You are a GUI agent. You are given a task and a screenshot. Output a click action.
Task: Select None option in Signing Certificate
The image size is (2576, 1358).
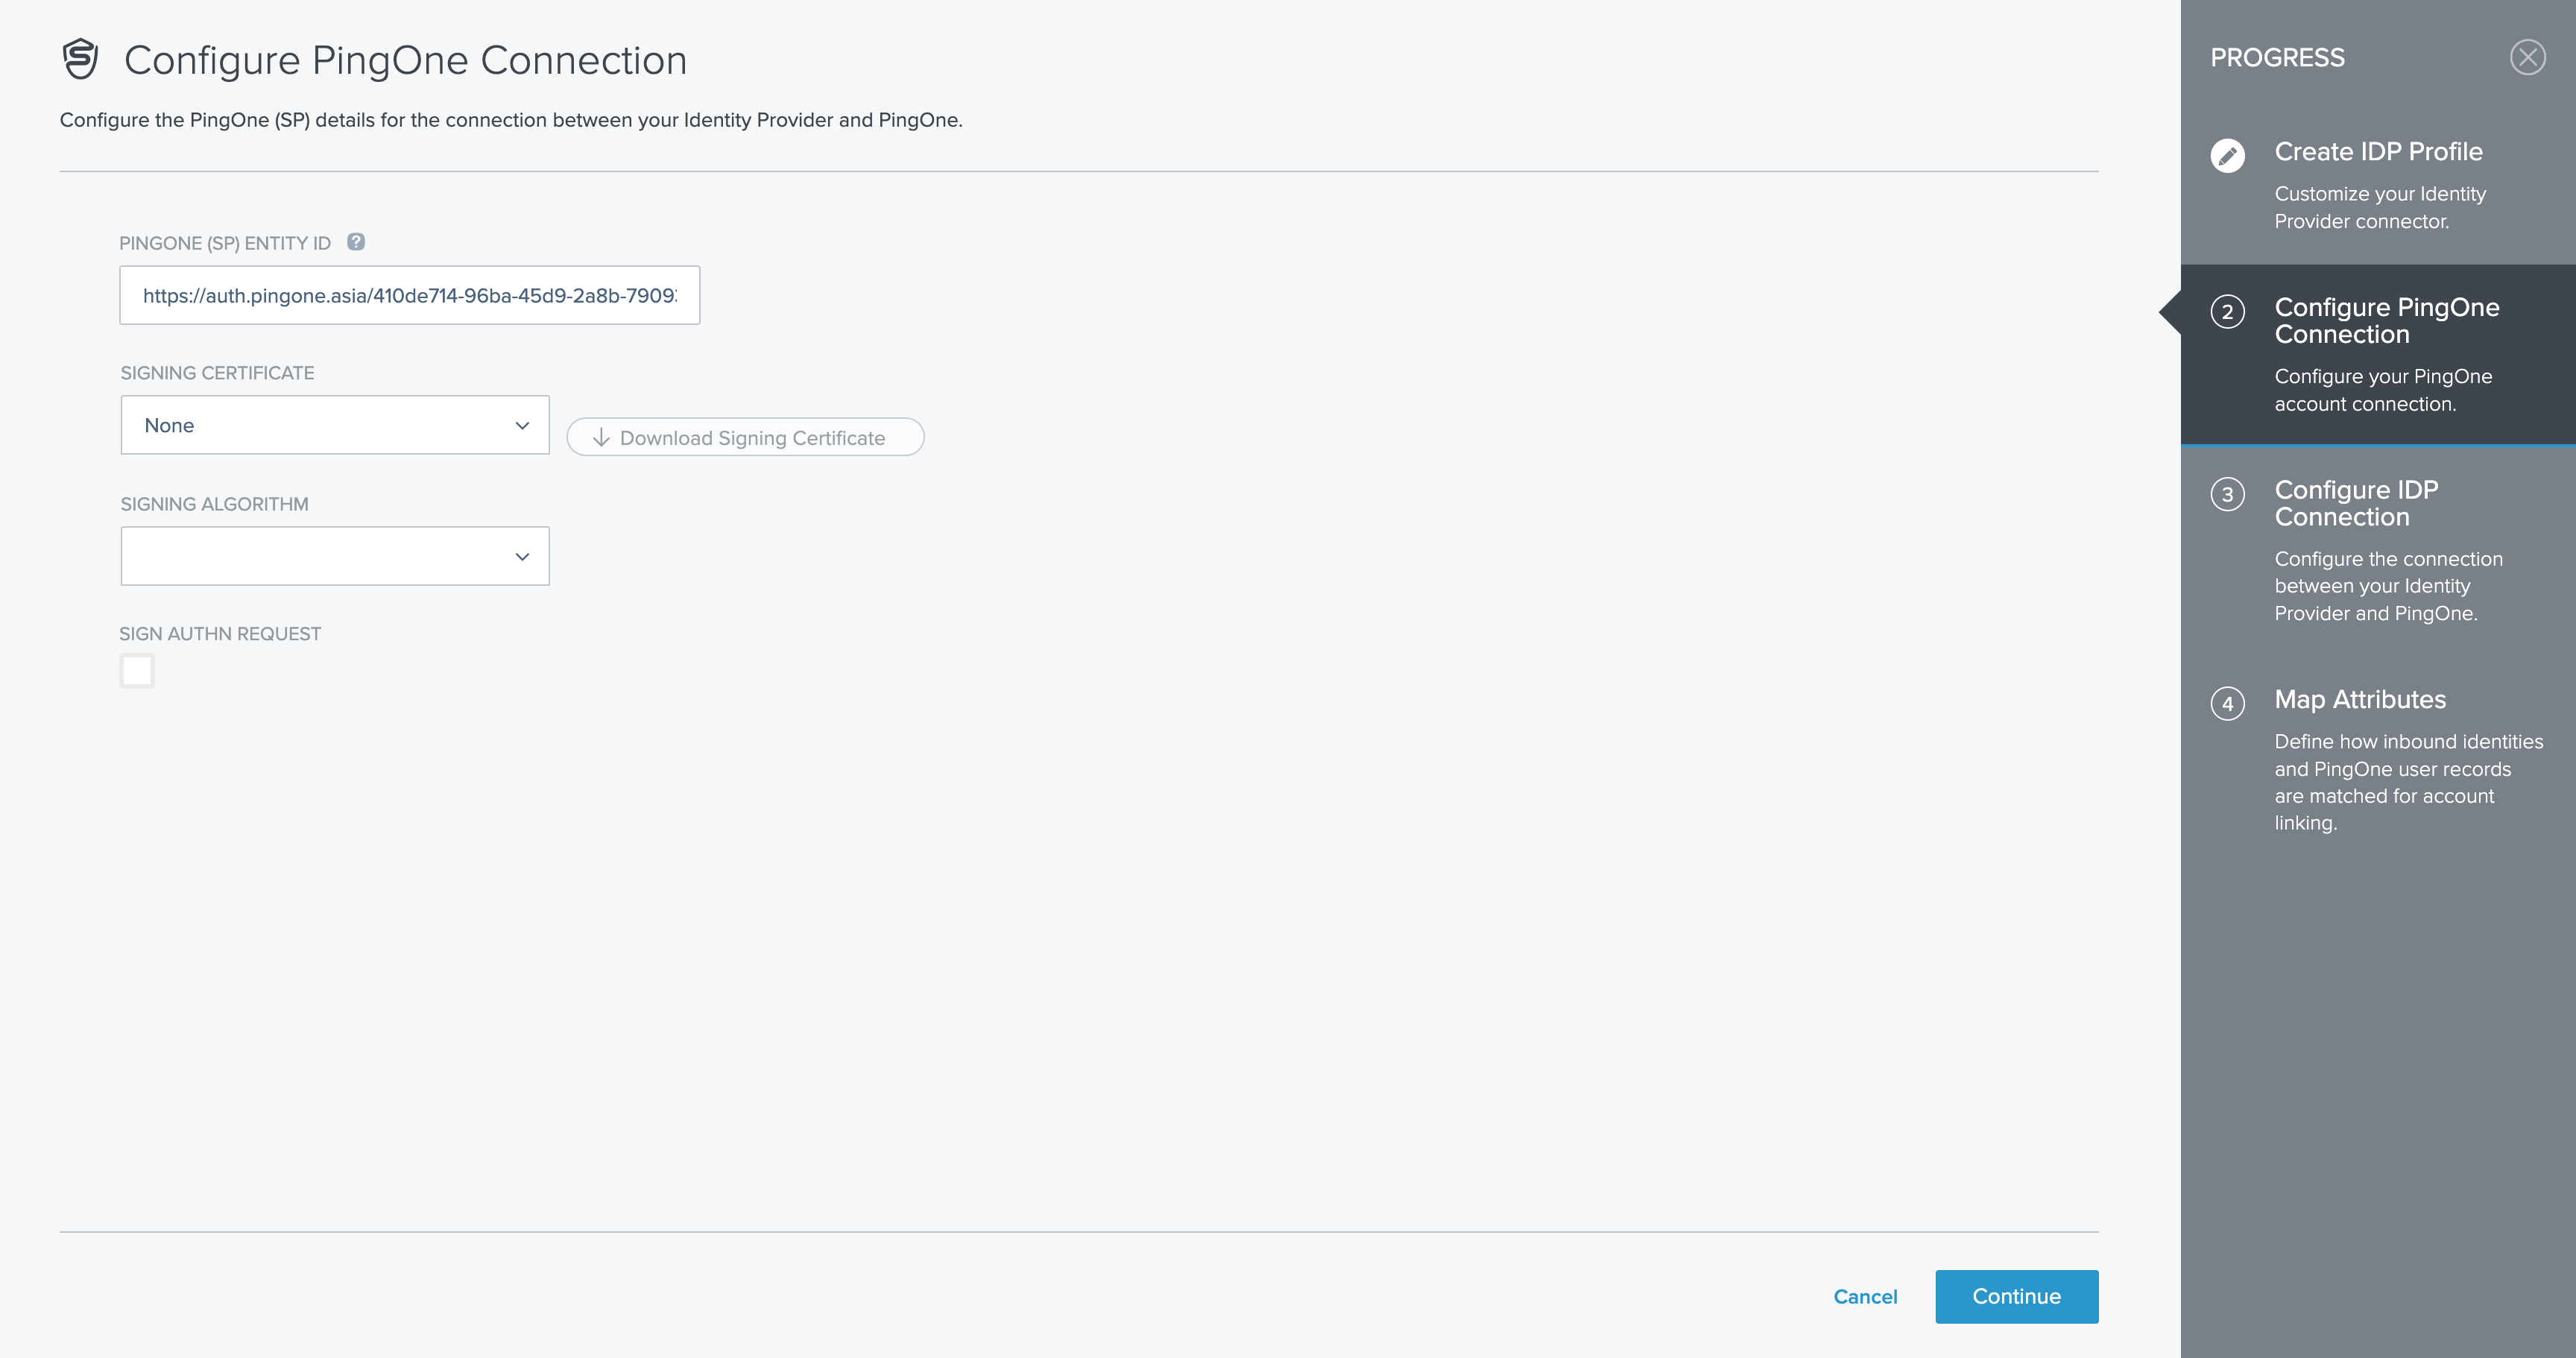[x=334, y=424]
